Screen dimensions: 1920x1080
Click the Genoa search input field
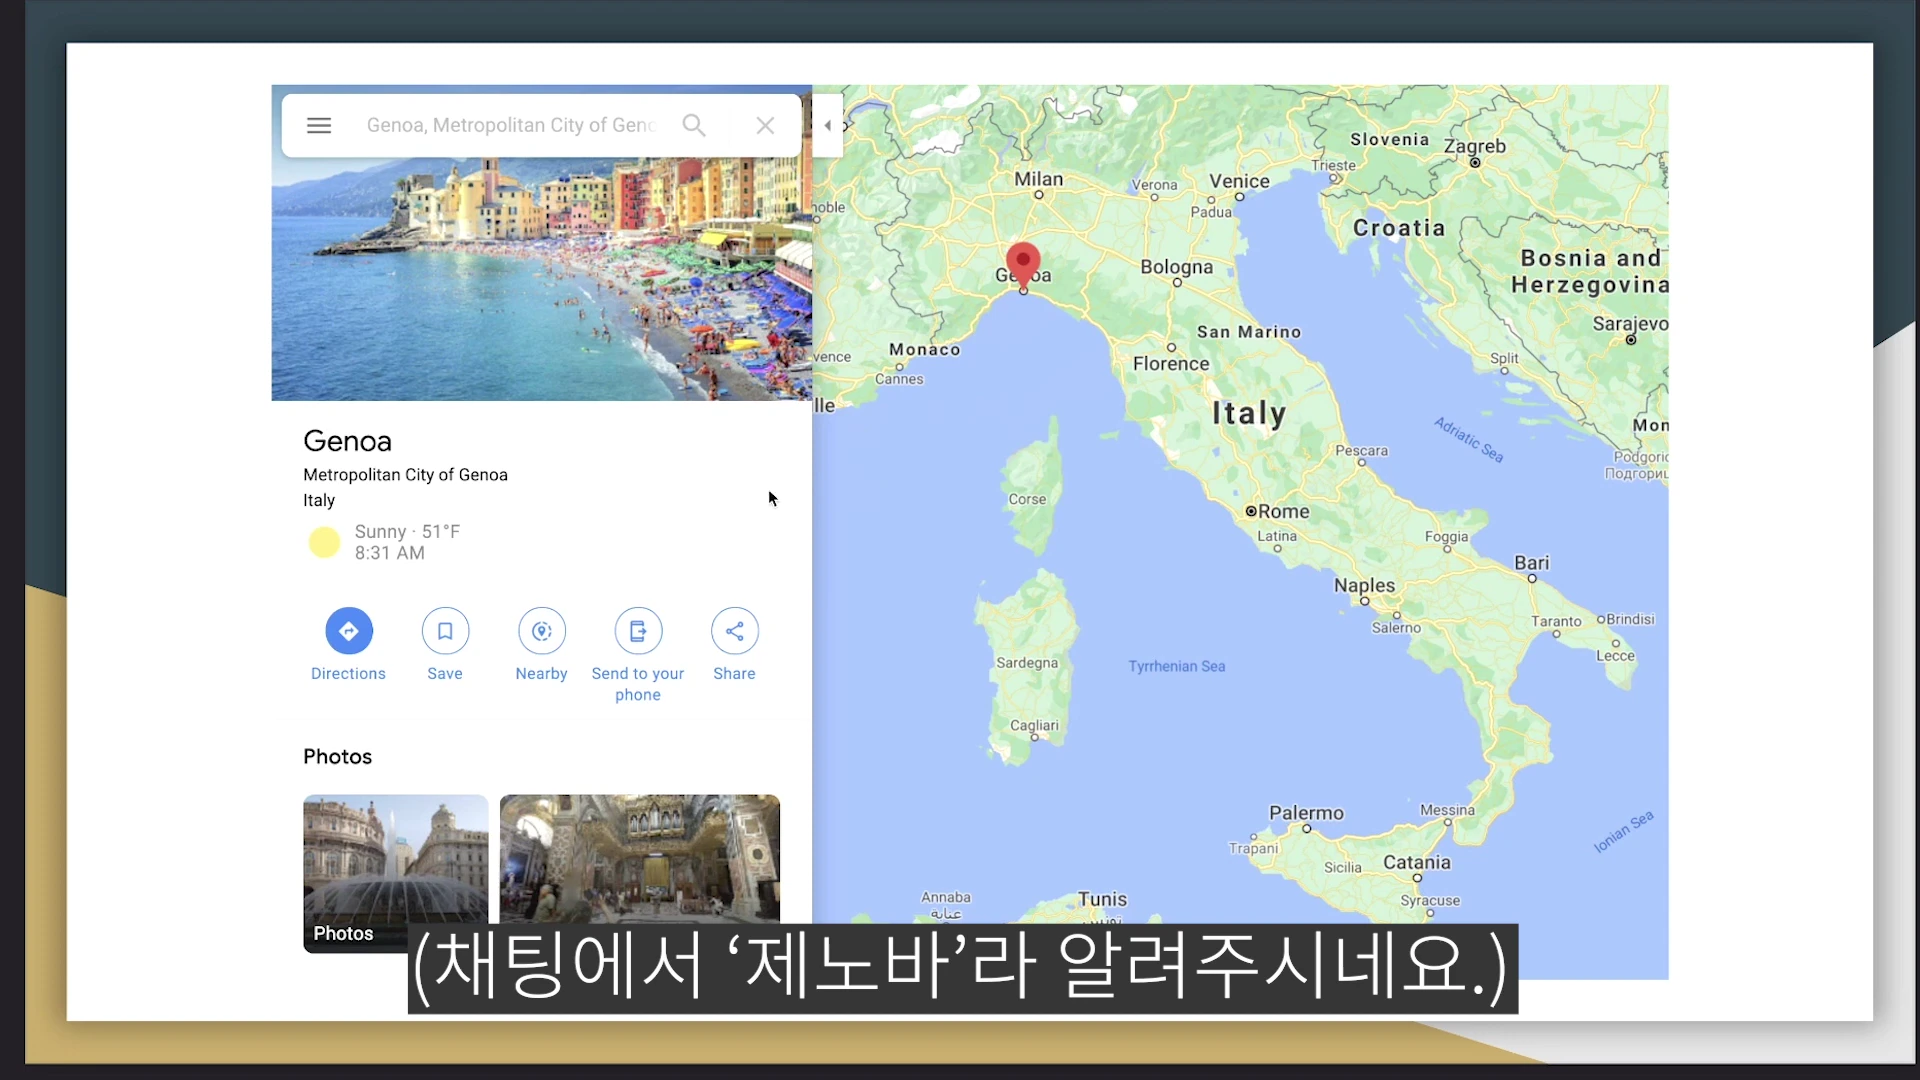tap(510, 125)
